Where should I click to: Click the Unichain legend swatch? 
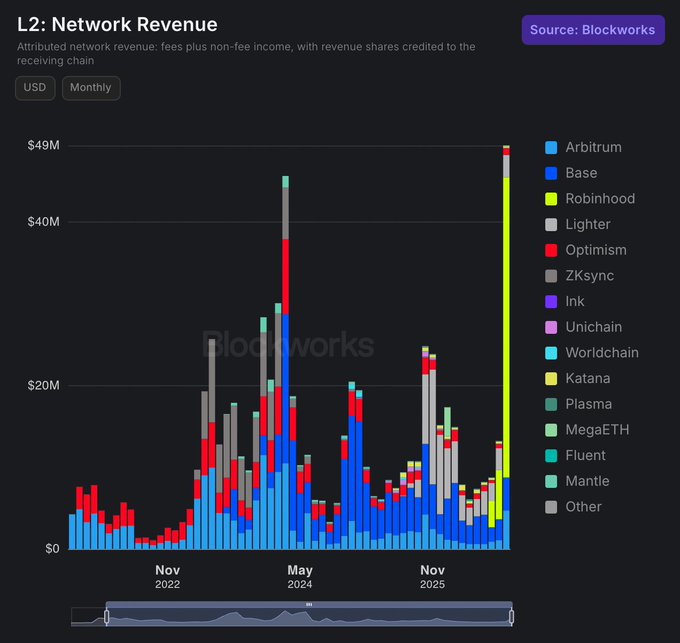tap(551, 327)
